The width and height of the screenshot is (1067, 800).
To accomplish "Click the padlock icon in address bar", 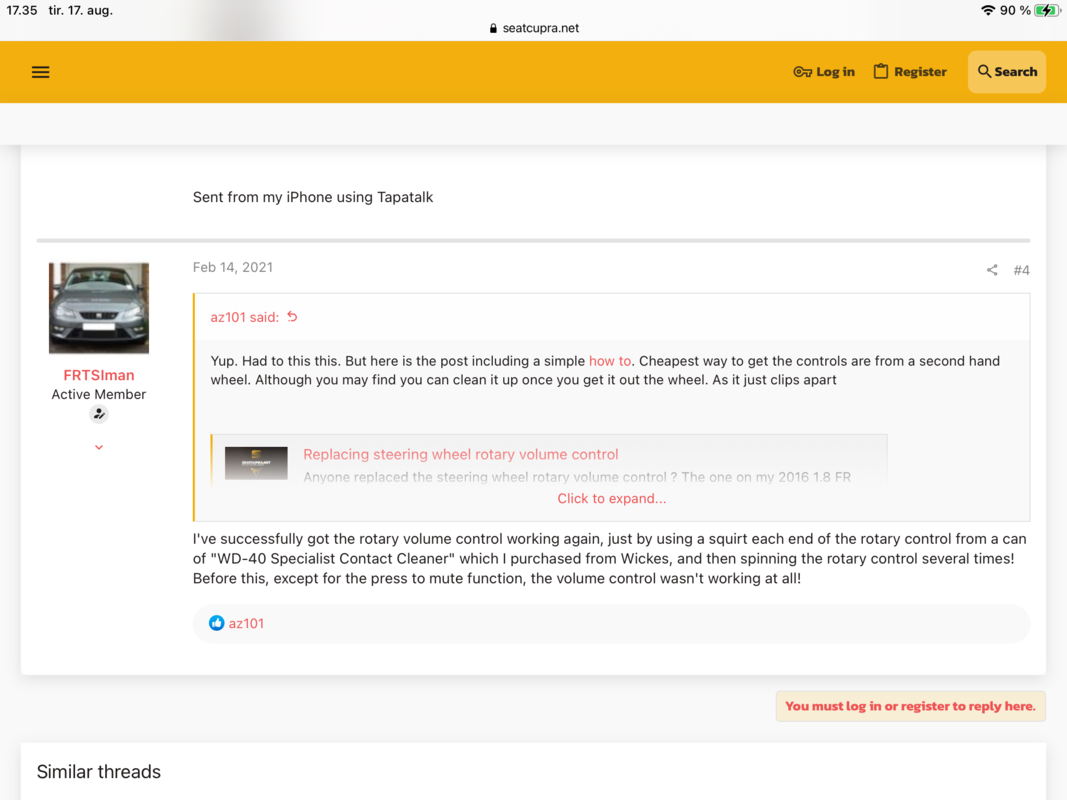I will pyautogui.click(x=493, y=28).
